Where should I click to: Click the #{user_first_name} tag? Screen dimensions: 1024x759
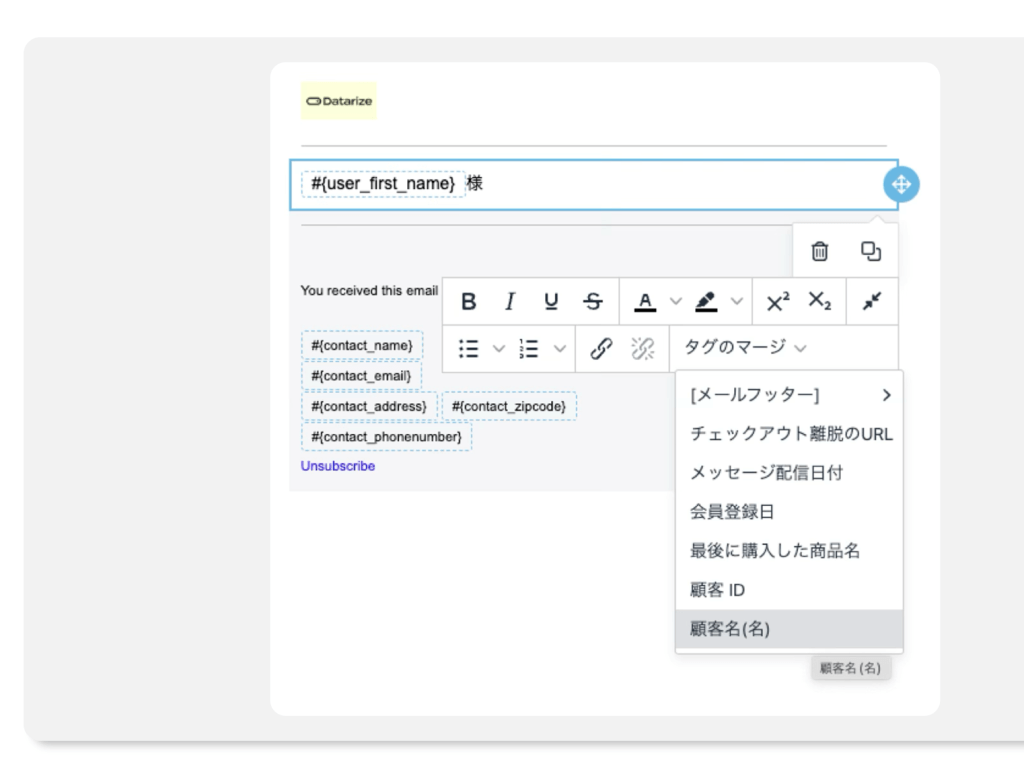pos(383,184)
